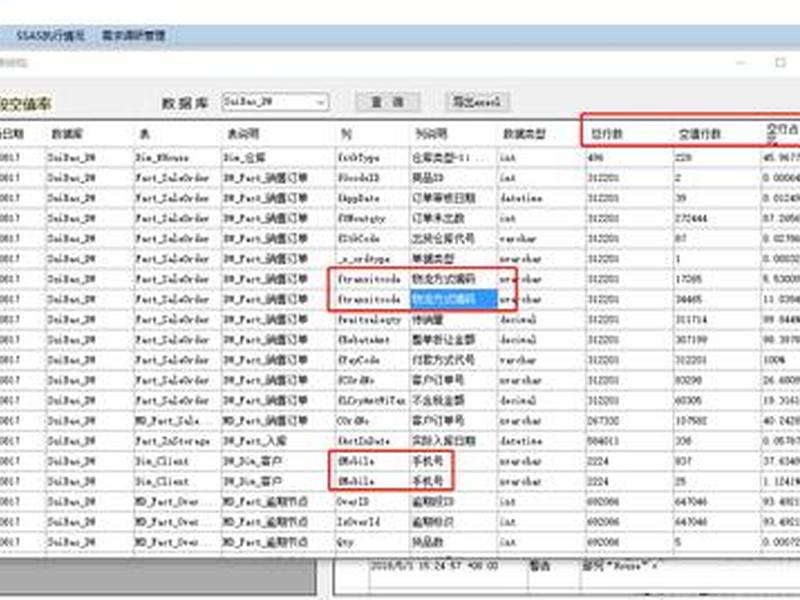
Task: Select the DW_Fact_入库 cell
Action: 278,441
